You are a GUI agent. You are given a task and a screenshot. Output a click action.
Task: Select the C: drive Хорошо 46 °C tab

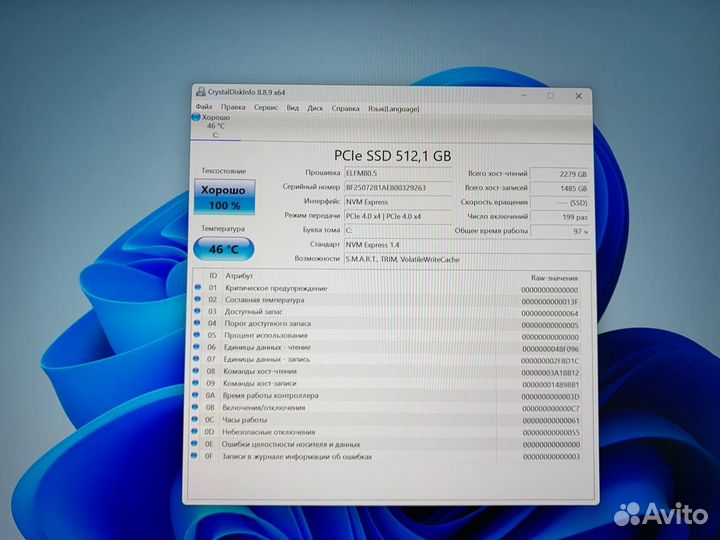click(216, 126)
